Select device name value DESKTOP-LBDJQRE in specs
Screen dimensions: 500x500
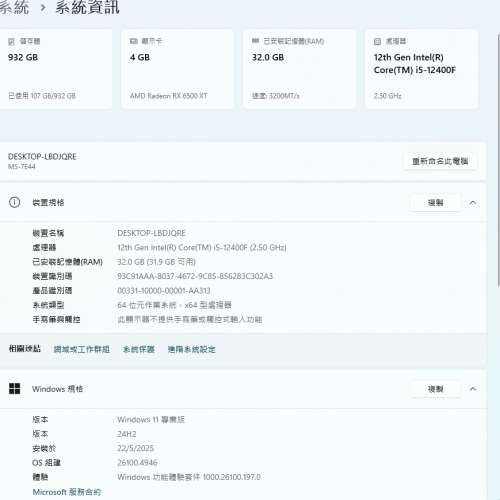151,233
